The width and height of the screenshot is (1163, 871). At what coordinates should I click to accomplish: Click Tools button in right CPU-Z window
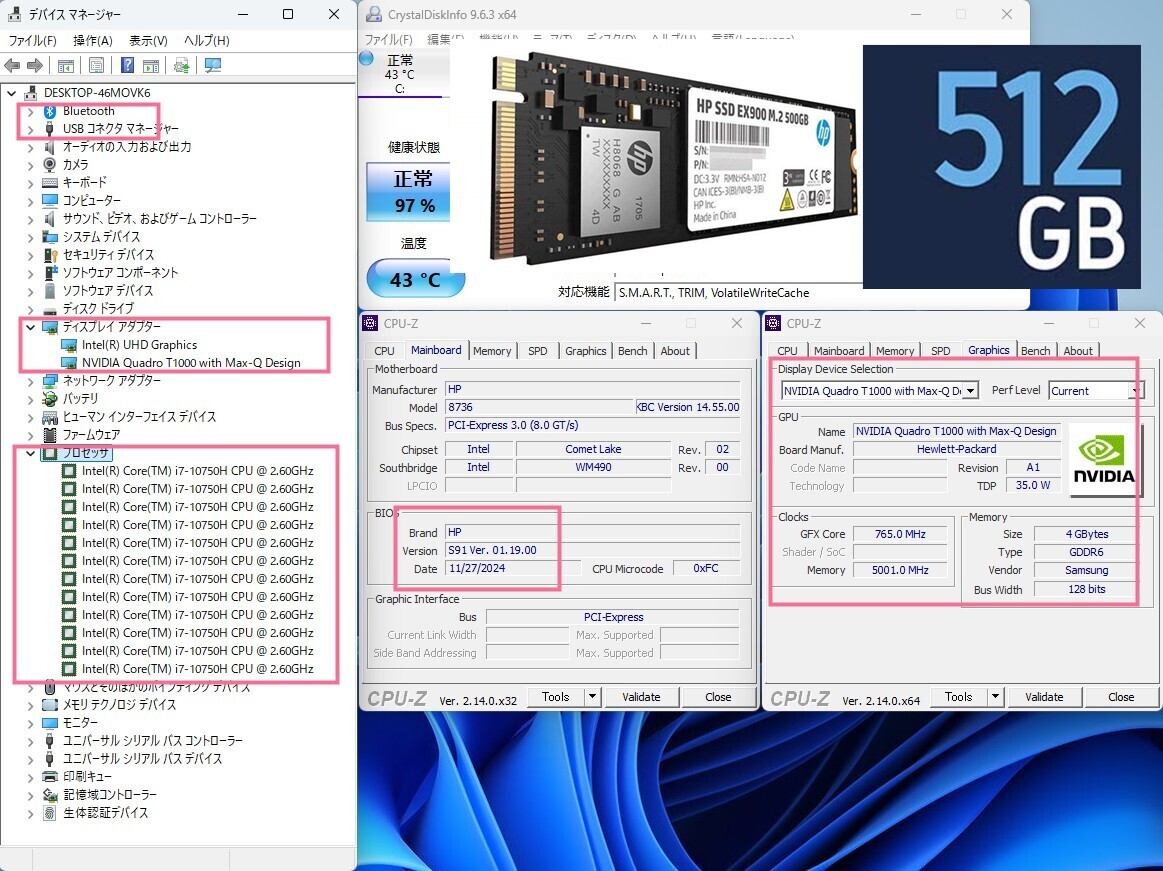click(958, 697)
